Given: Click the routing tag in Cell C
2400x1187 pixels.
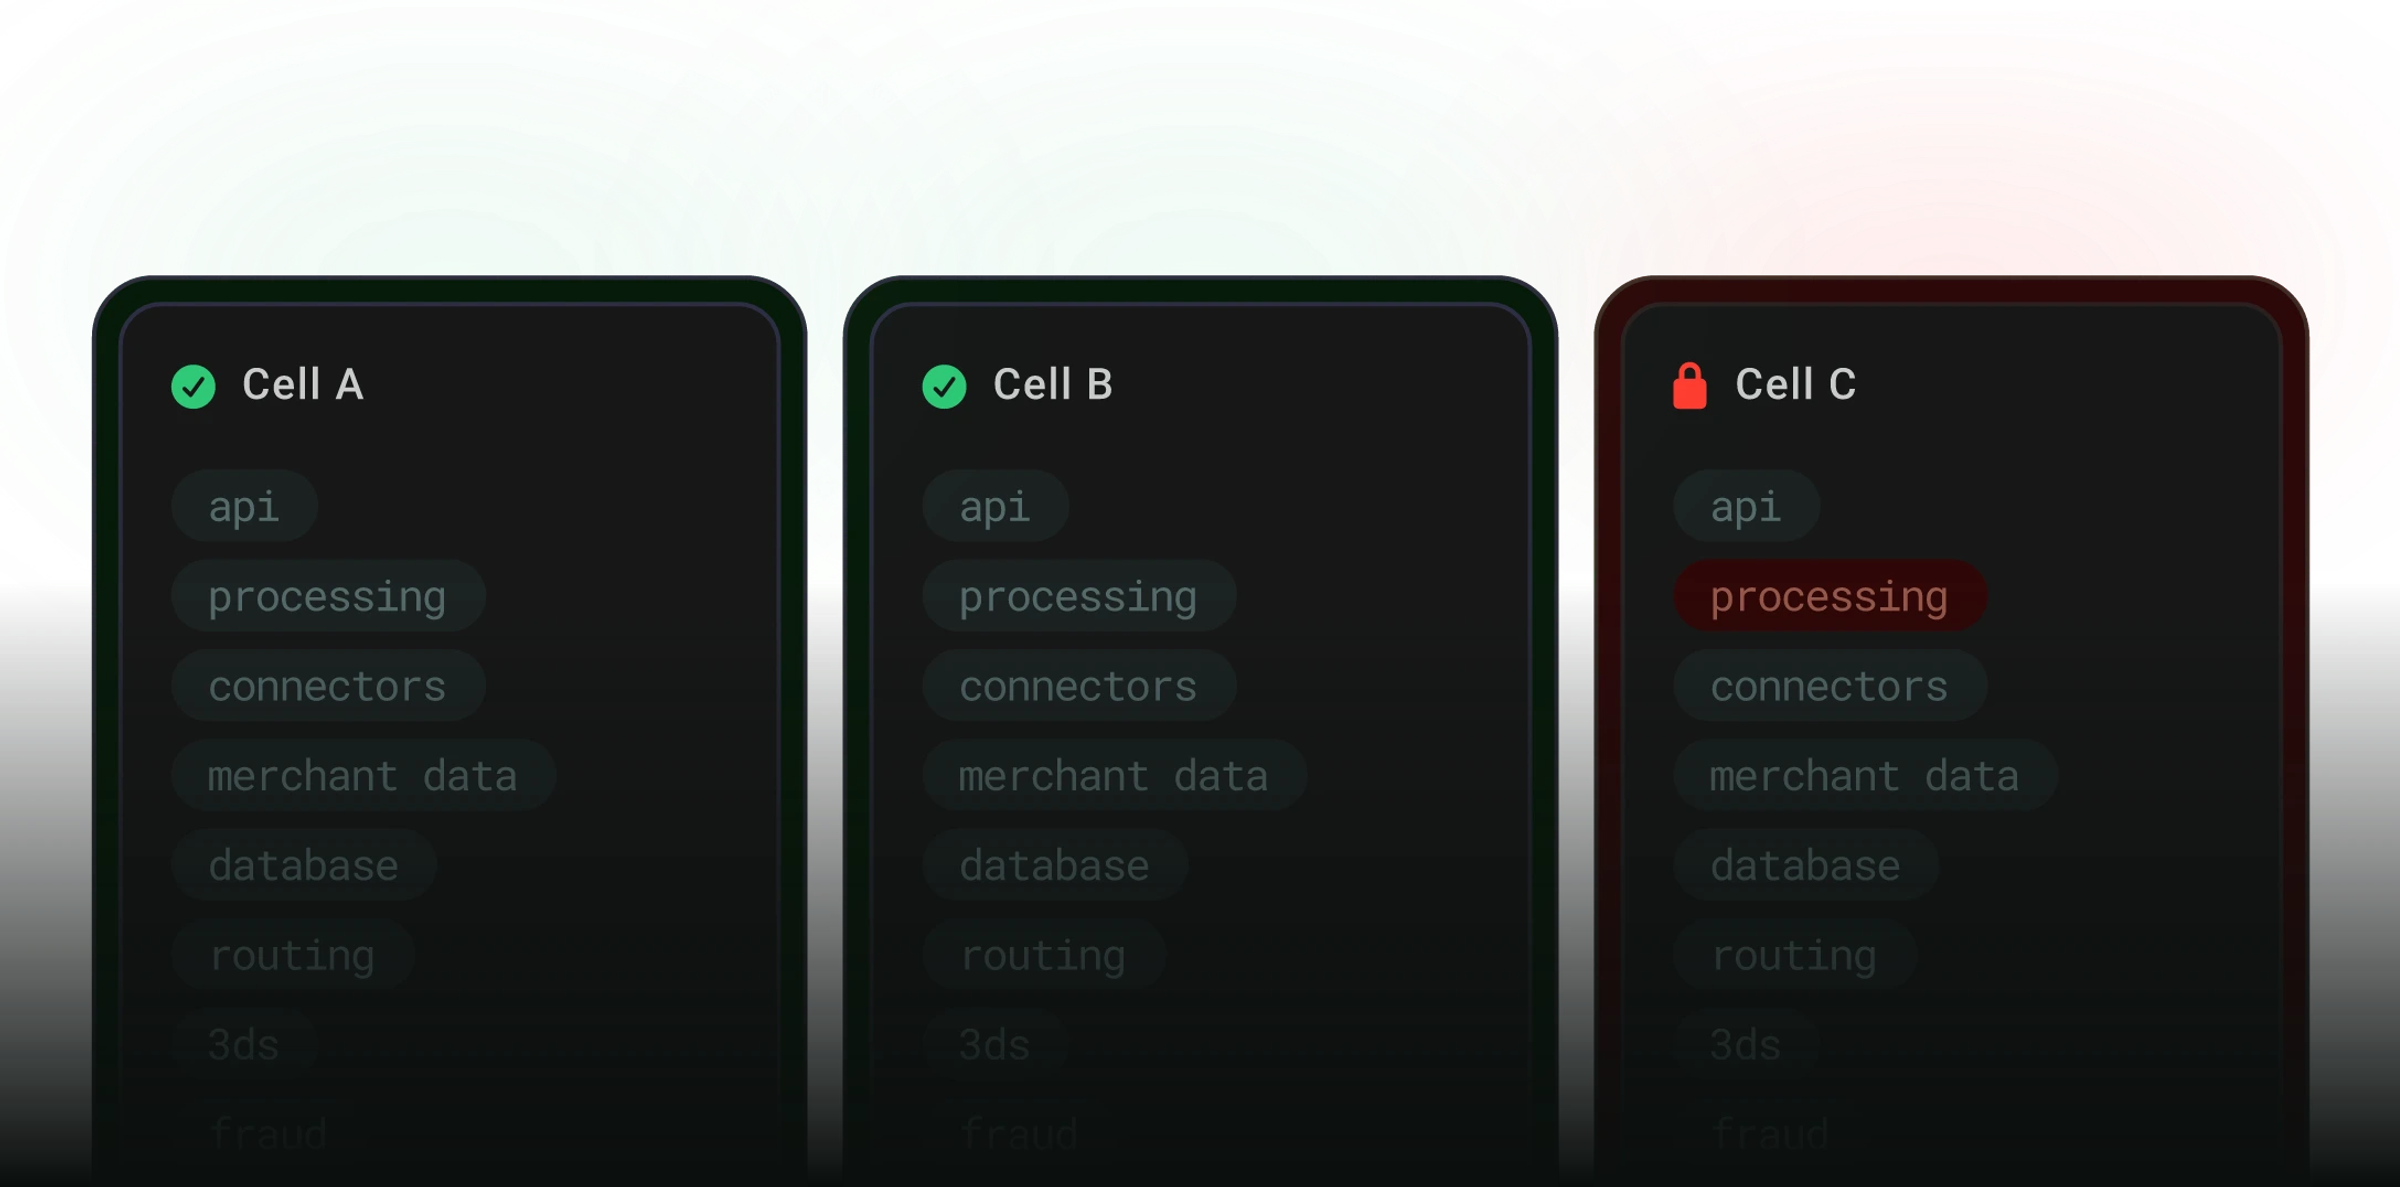Looking at the screenshot, I should 1794,955.
